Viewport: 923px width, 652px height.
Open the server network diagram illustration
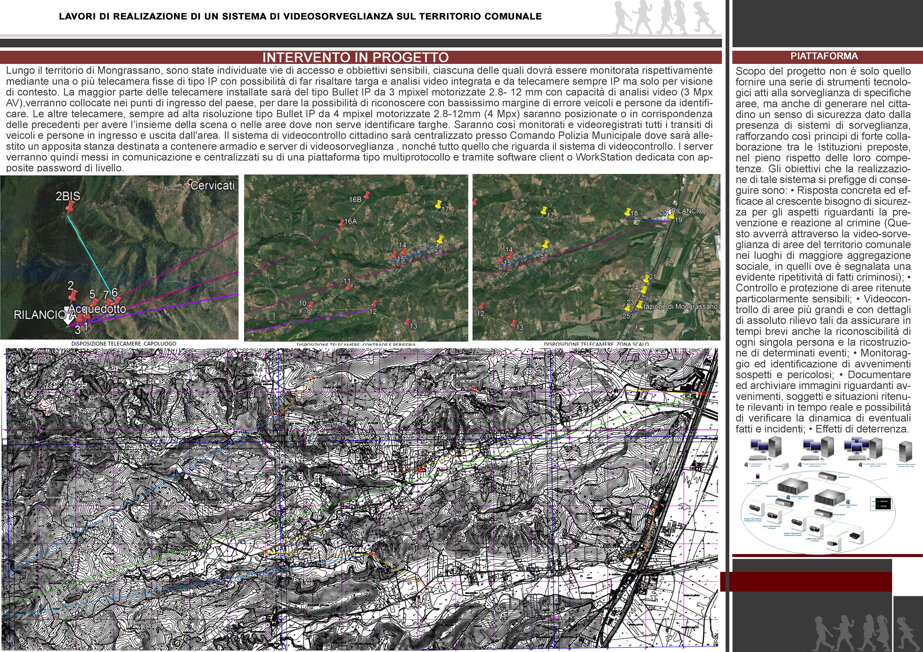pyautogui.click(x=827, y=494)
